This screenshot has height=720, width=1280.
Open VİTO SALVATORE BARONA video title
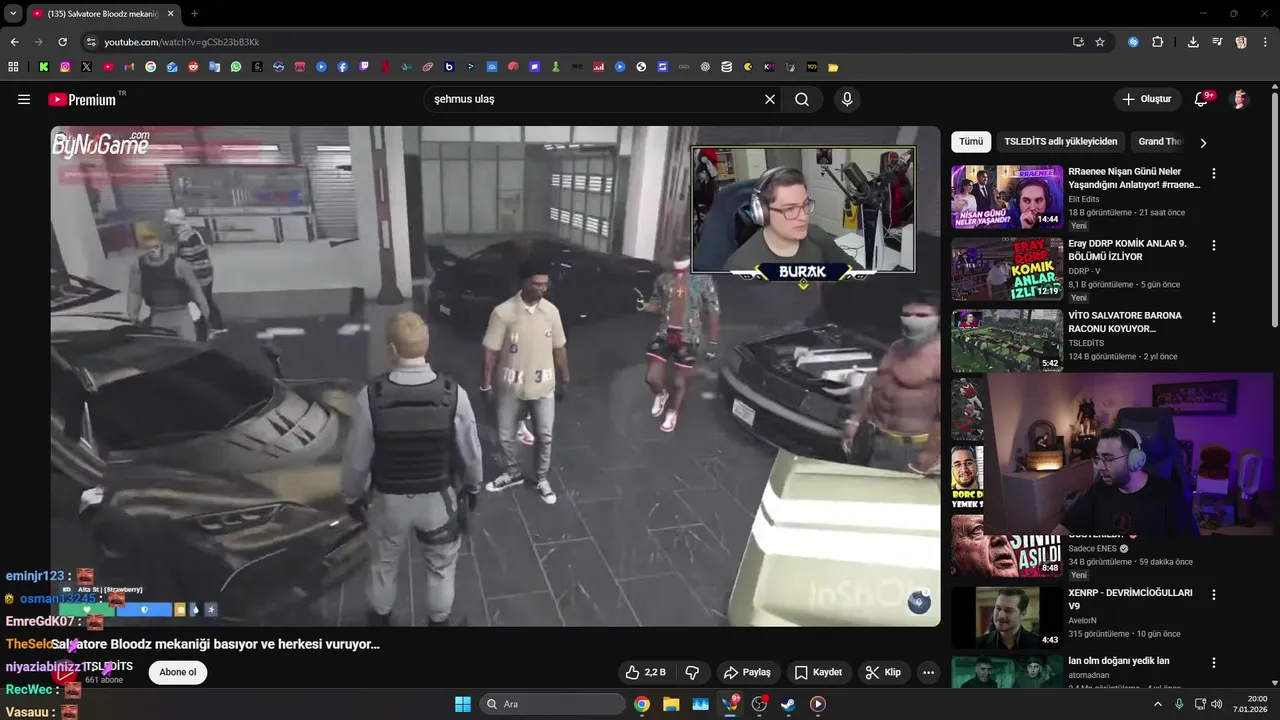tap(1125, 322)
